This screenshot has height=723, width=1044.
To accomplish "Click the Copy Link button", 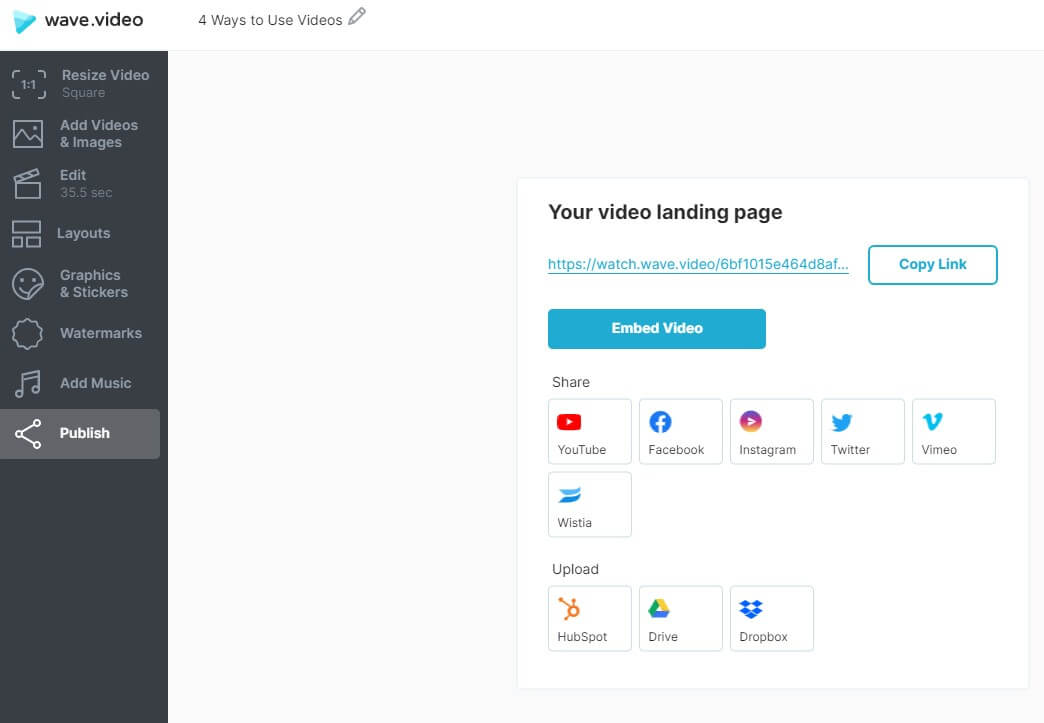I will coord(932,264).
